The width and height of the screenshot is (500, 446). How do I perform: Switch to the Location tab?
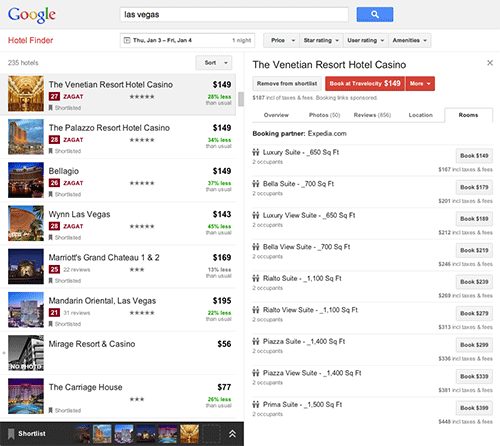(x=421, y=115)
